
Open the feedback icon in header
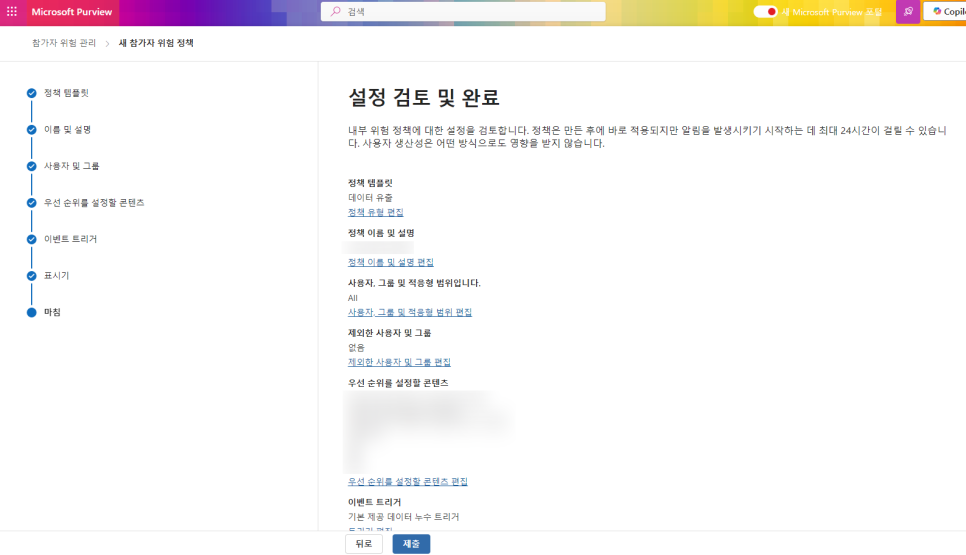(x=907, y=12)
